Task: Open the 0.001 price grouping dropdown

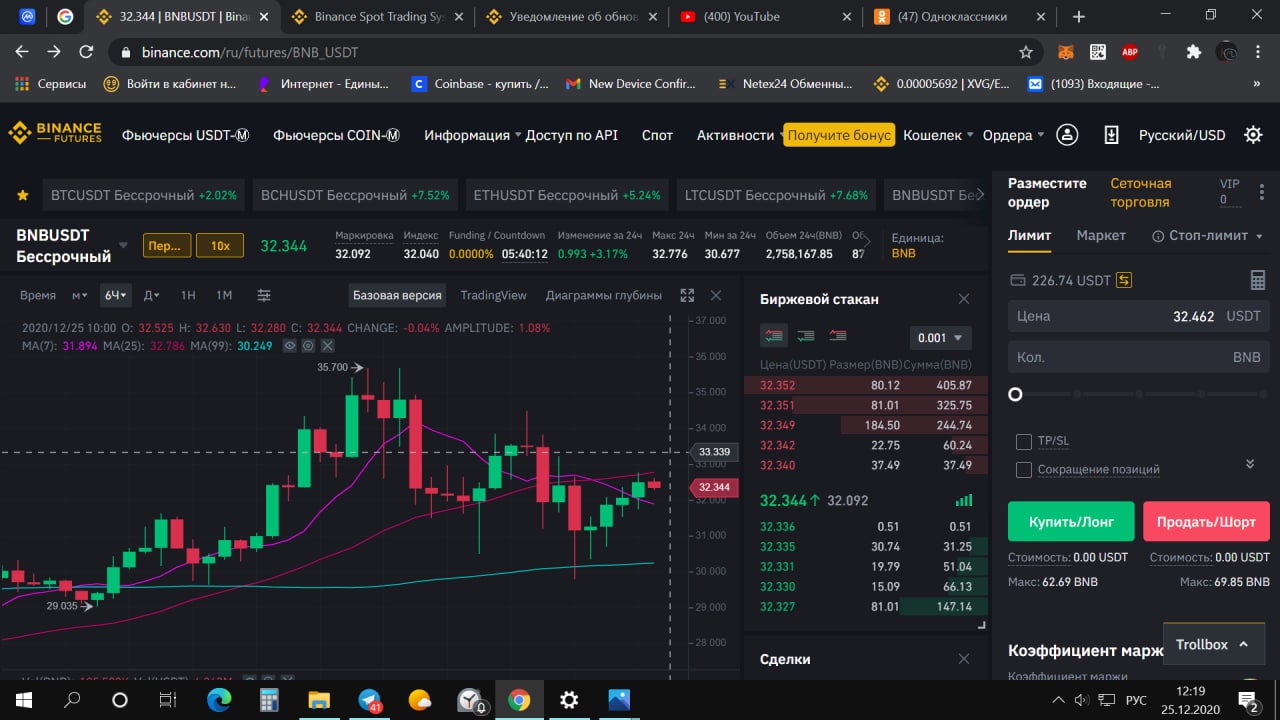Action: click(x=941, y=337)
